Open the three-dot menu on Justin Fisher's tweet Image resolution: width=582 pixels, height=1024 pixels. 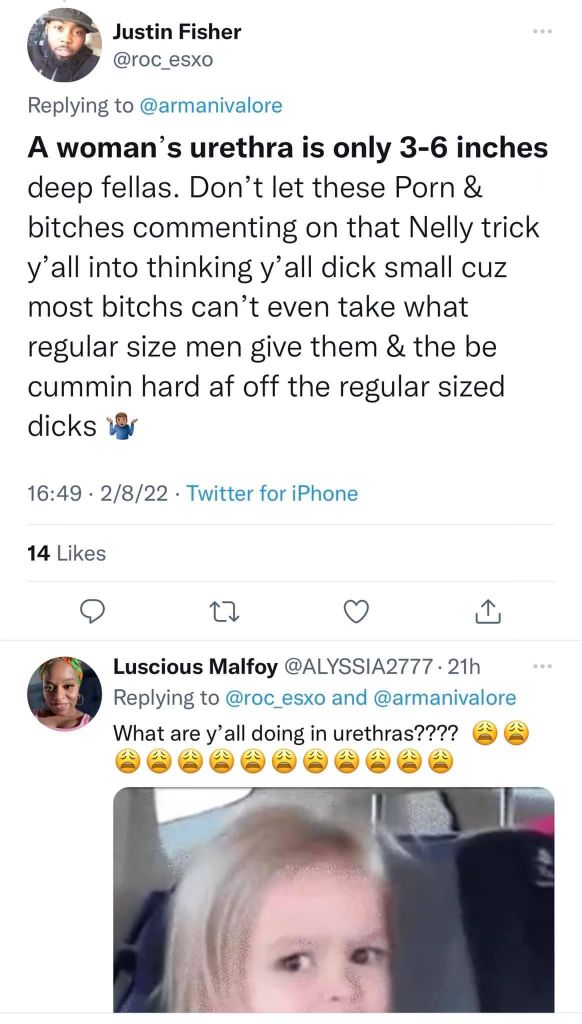[x=543, y=31]
